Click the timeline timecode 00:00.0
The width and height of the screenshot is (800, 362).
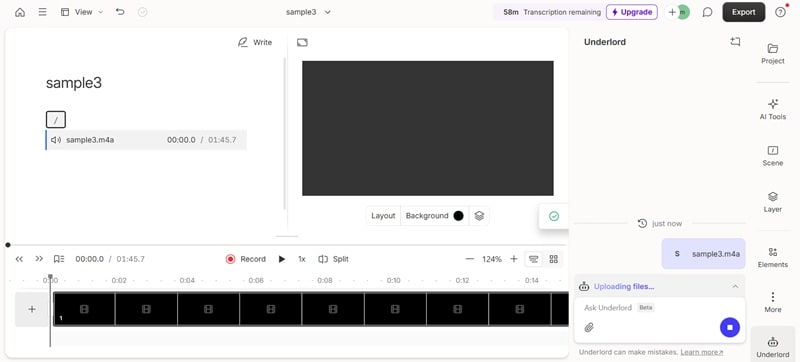coord(89,259)
